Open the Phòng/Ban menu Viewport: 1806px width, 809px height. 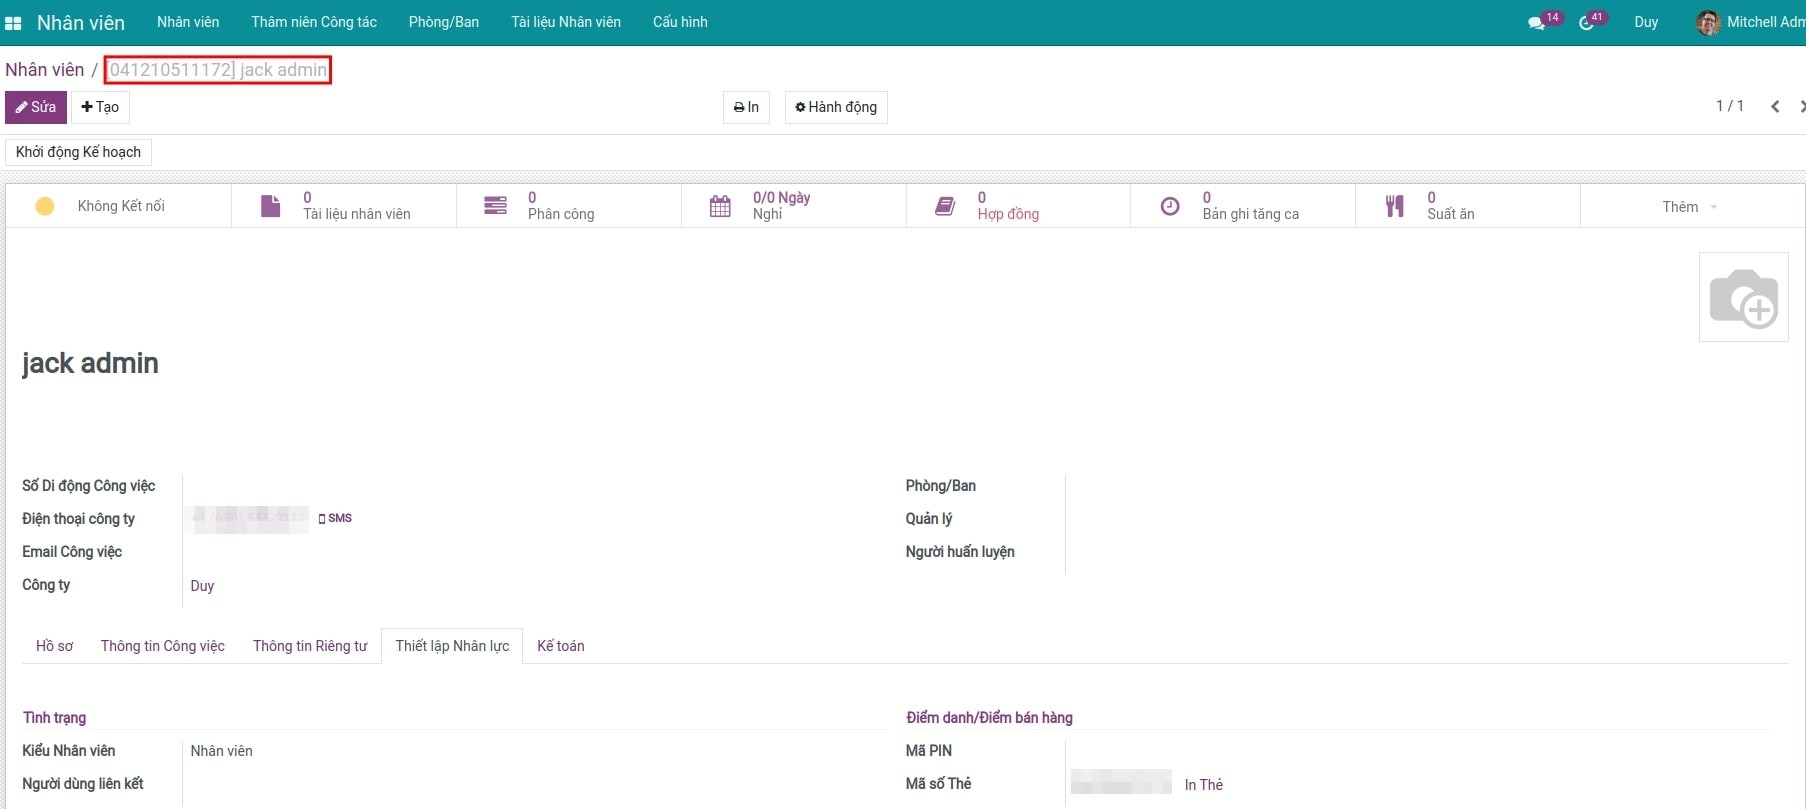click(x=443, y=22)
